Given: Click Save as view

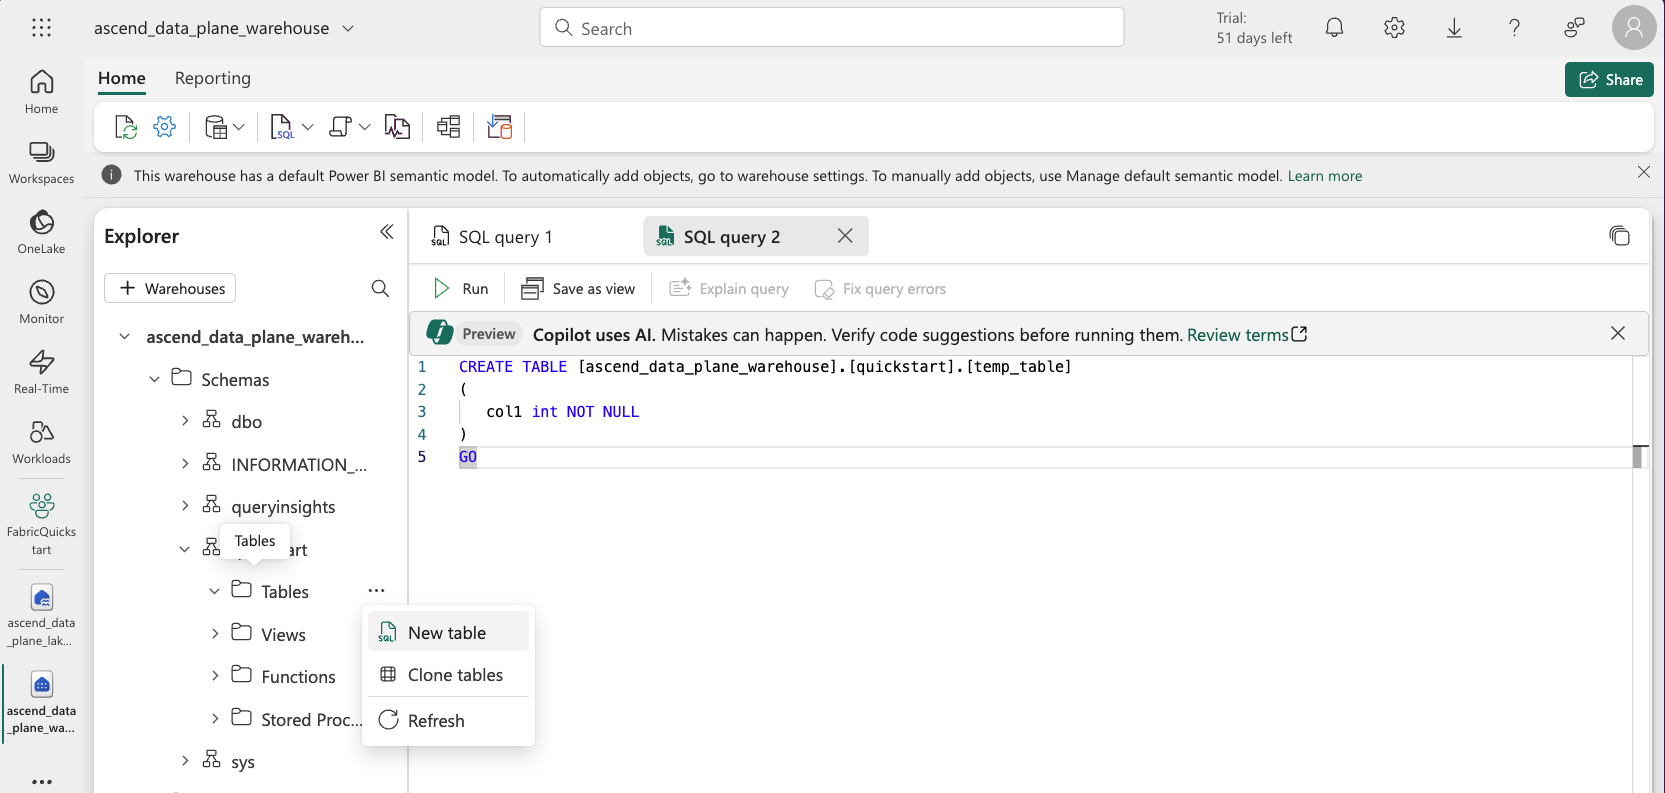Looking at the screenshot, I should coord(578,288).
